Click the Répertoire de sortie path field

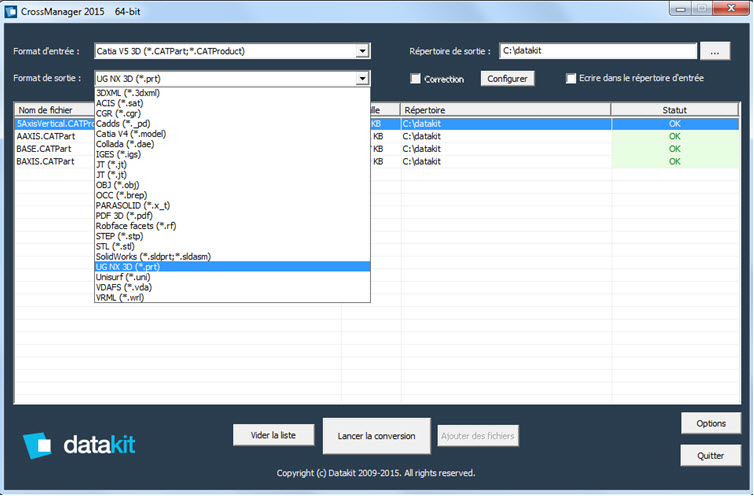point(598,51)
